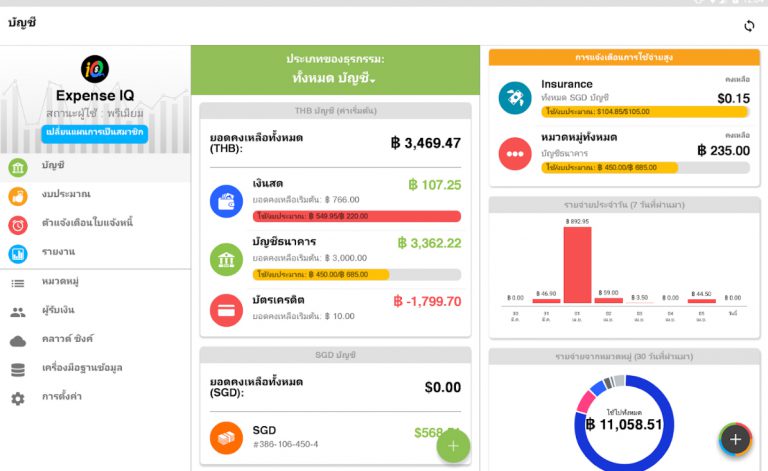
Task: Open the งบประมาณ budget icon
Action: (18, 196)
